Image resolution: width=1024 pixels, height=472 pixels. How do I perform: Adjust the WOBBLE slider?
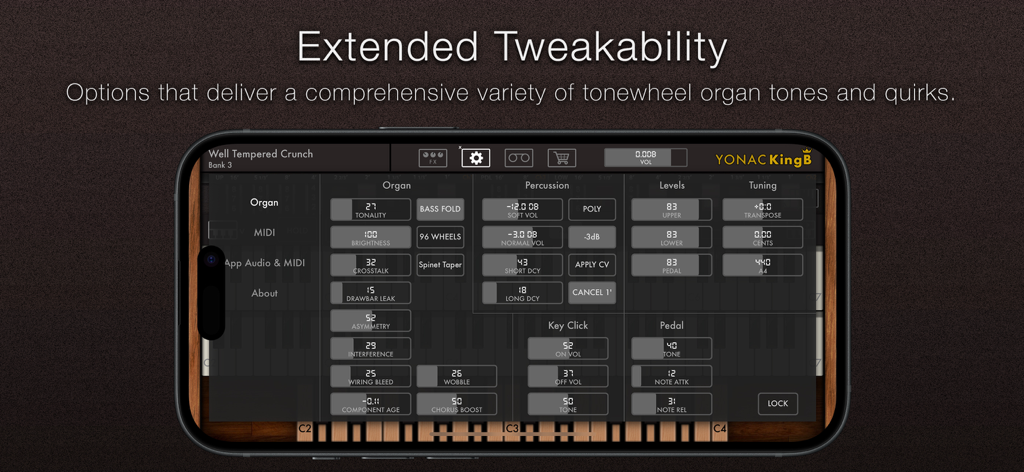pyautogui.click(x=456, y=376)
